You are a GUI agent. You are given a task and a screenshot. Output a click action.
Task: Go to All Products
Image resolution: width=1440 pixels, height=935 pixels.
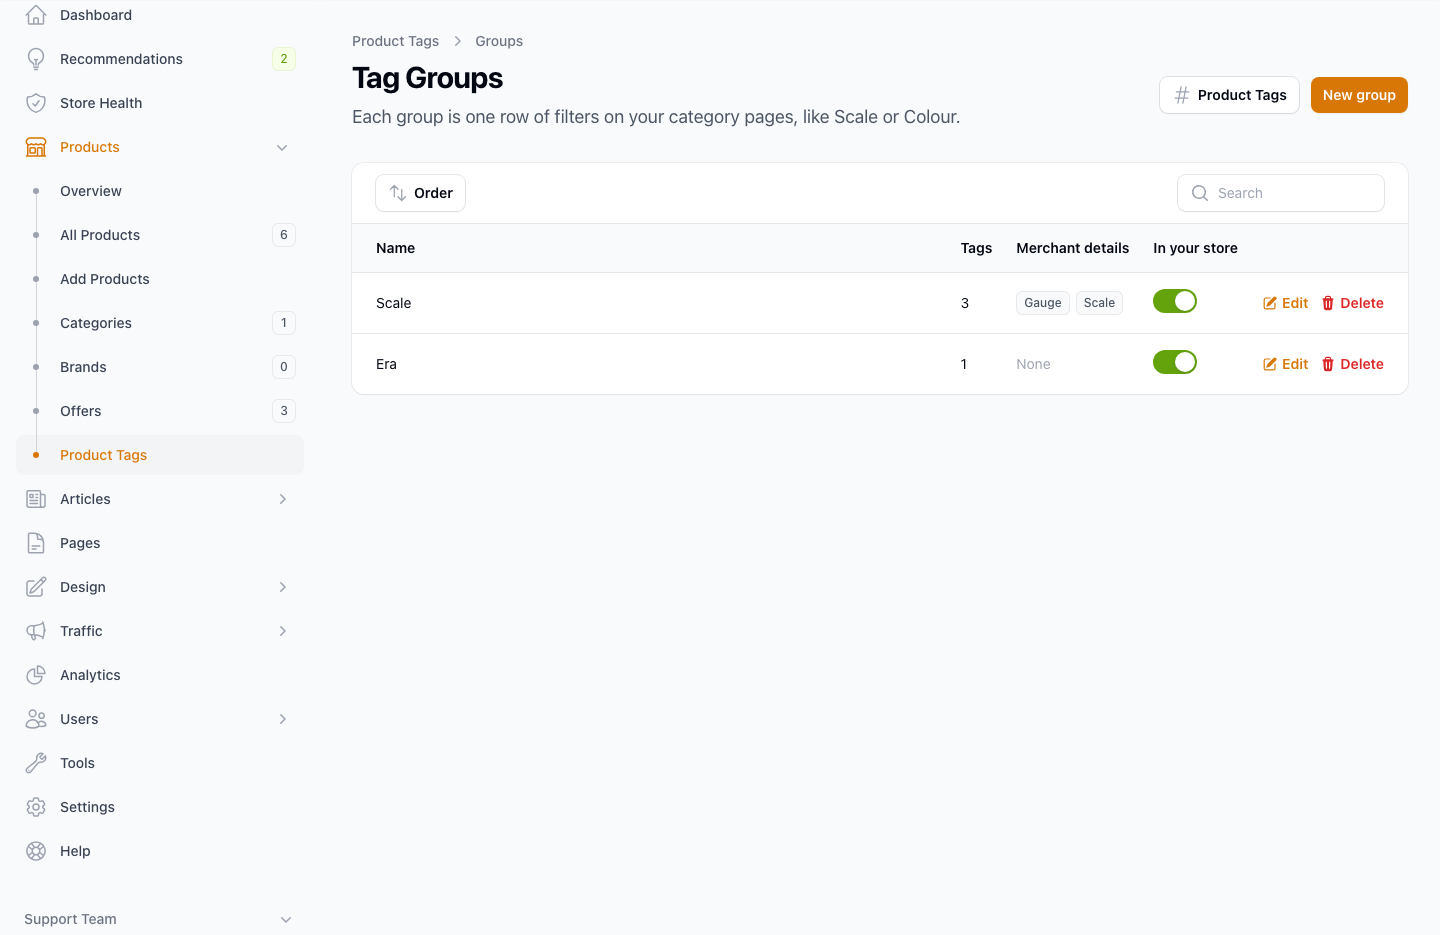coord(160,235)
